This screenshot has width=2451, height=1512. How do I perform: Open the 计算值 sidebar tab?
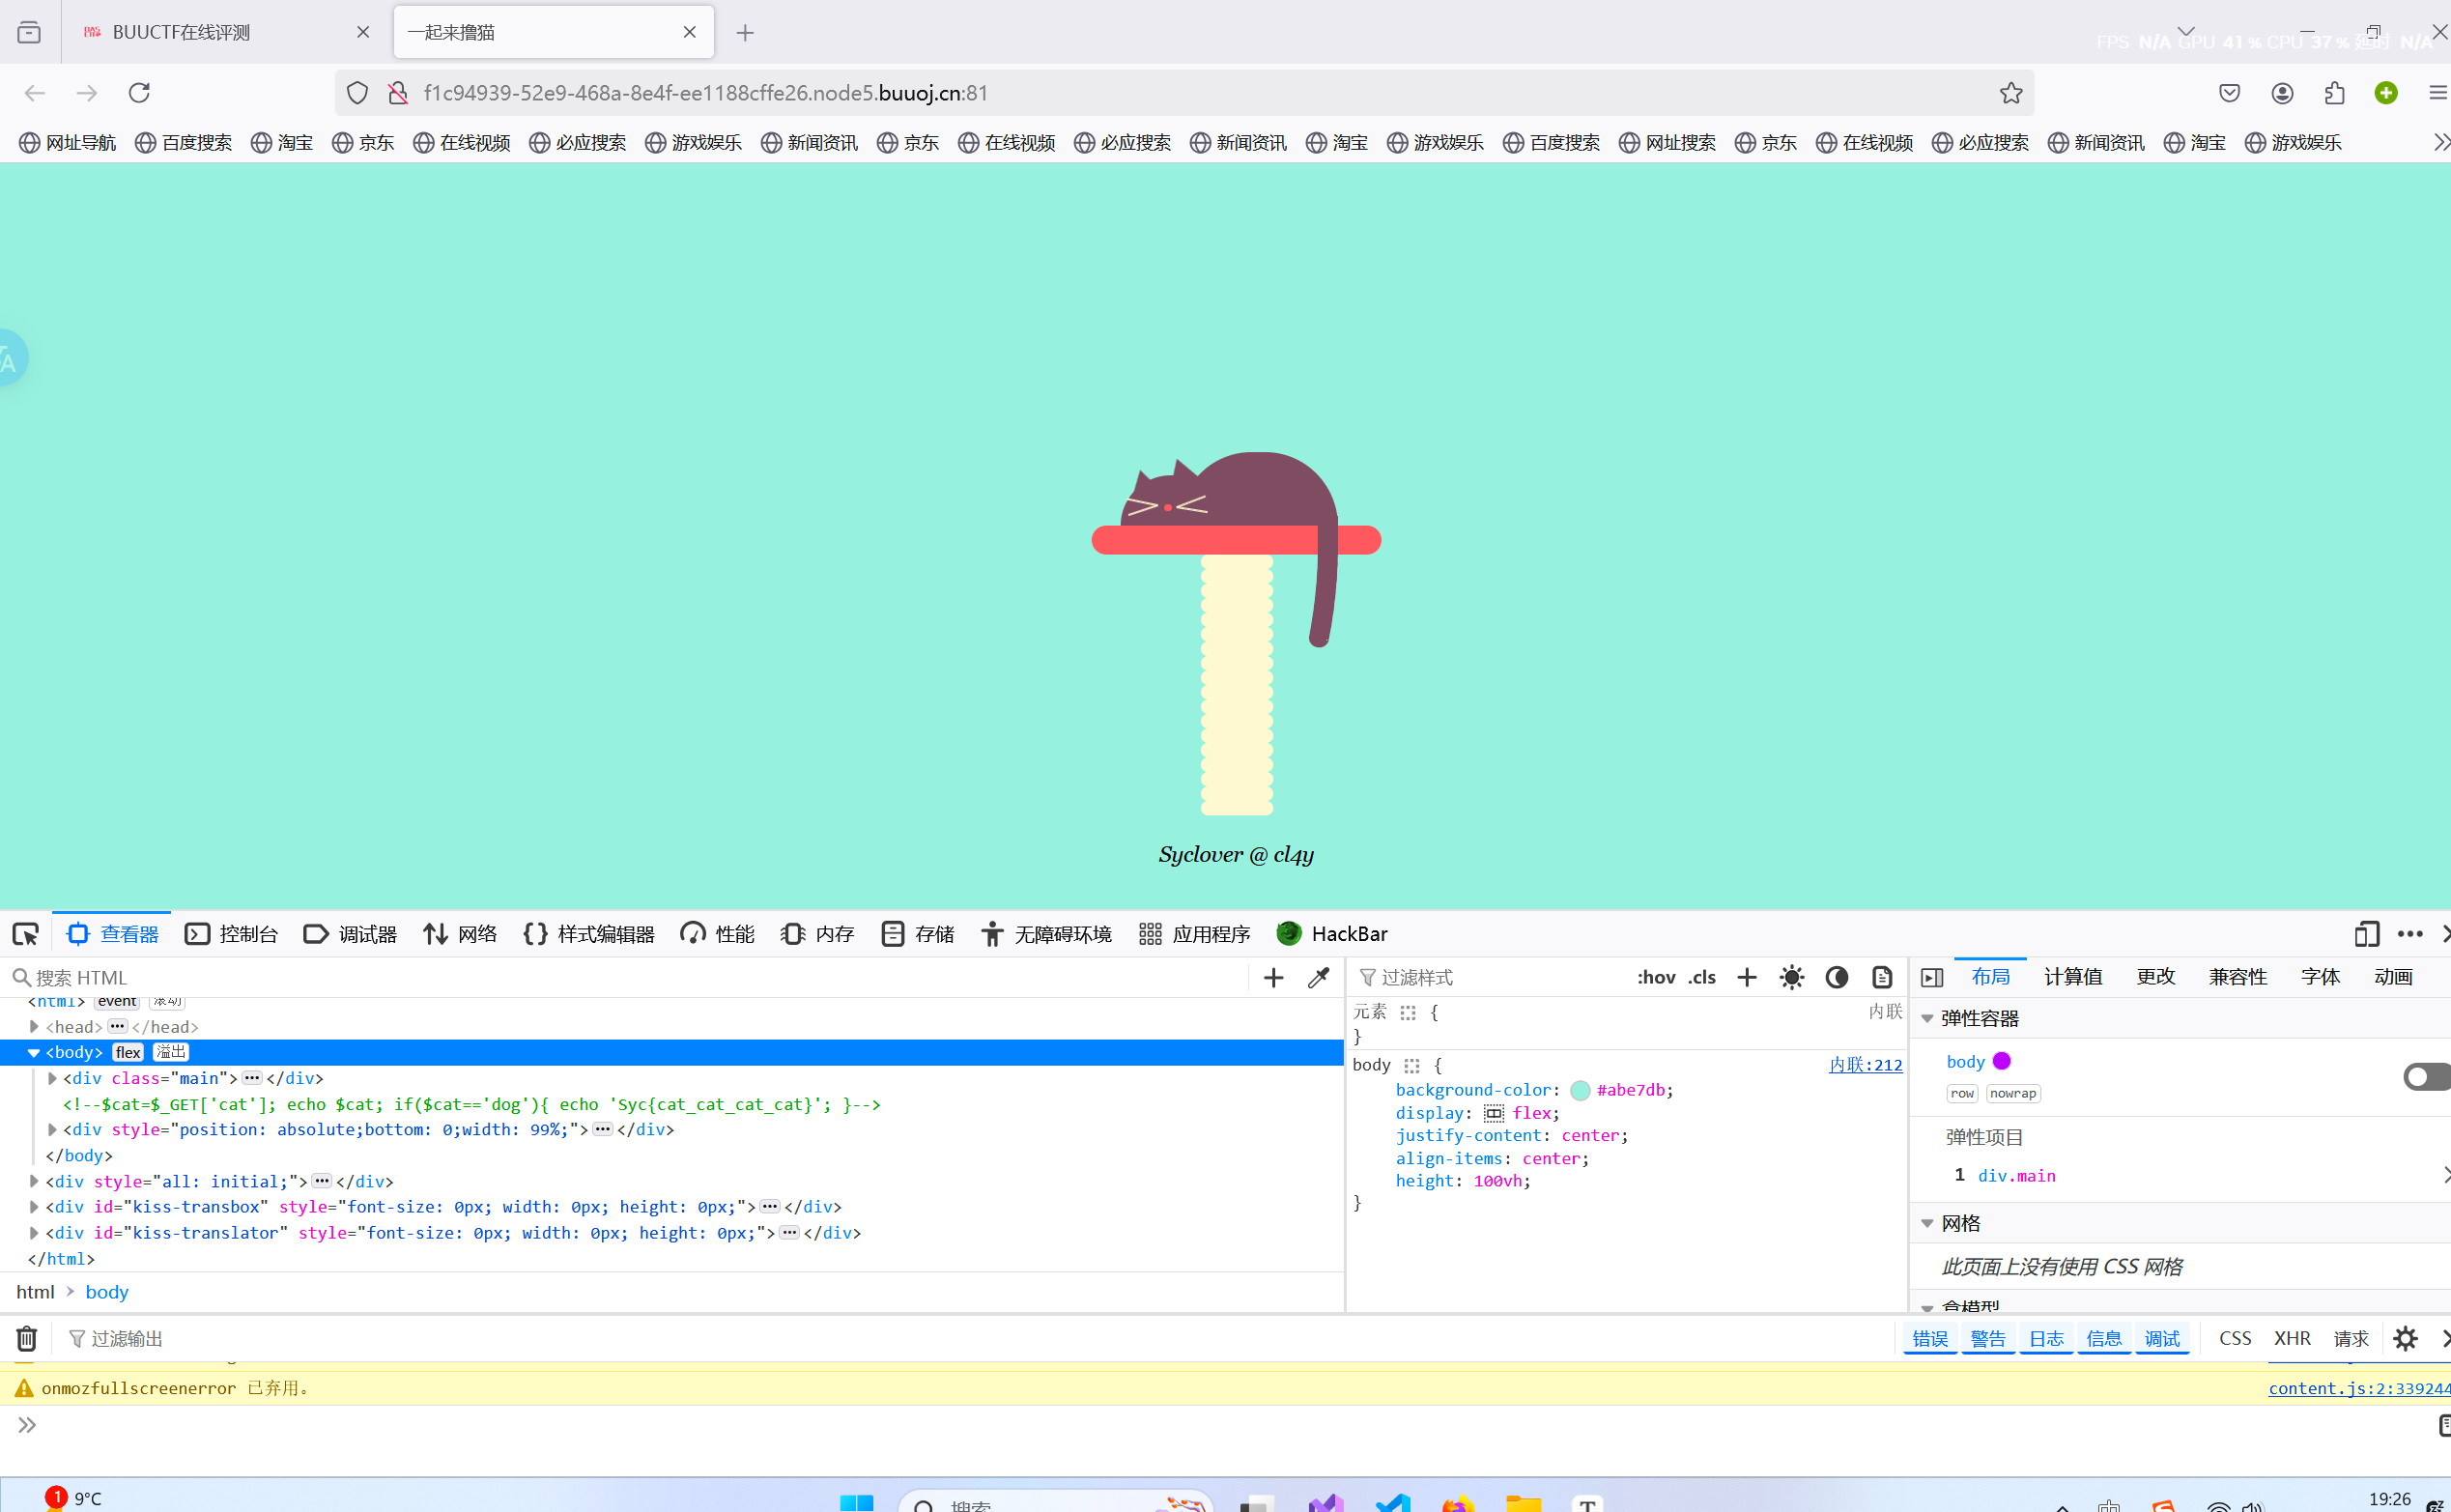click(2072, 977)
